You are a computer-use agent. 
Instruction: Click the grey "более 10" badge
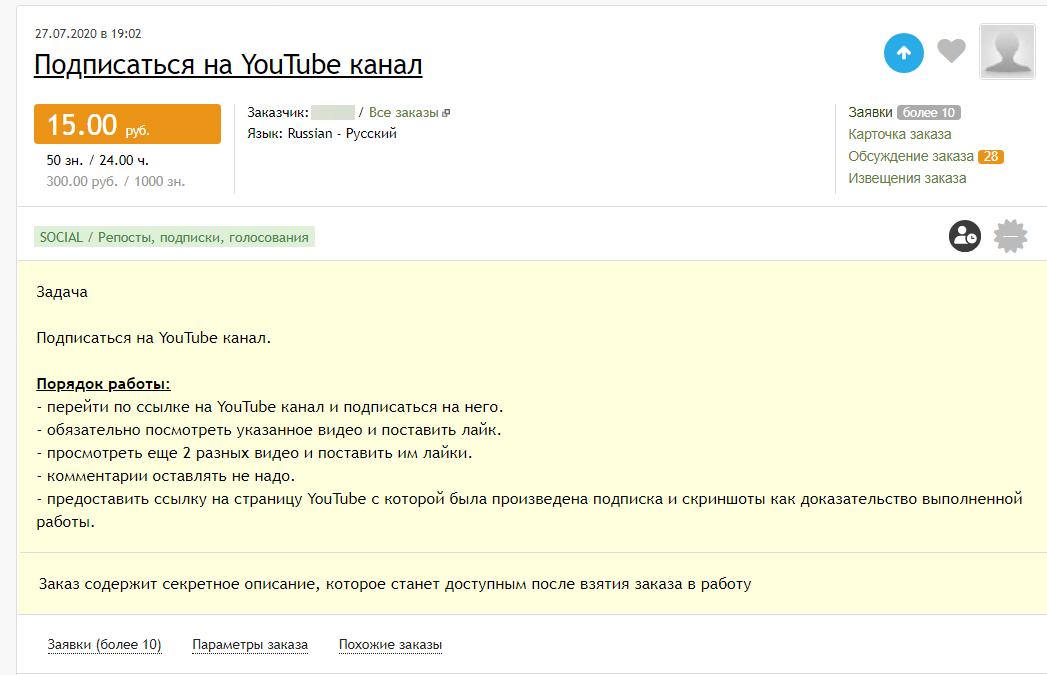pos(928,112)
